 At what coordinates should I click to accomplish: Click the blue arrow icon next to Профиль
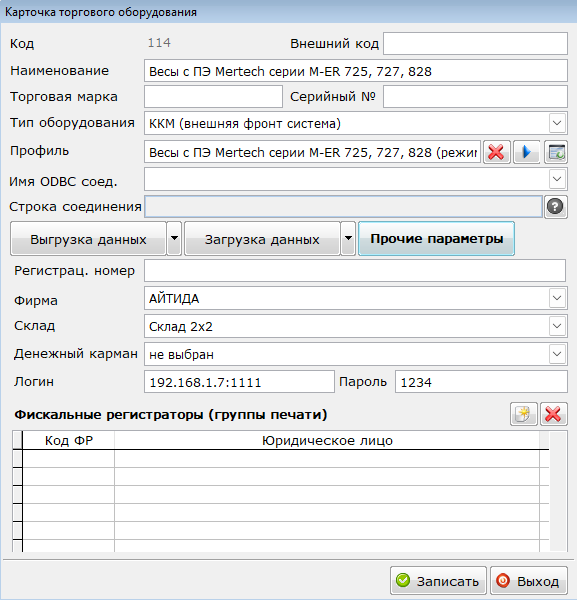[x=526, y=152]
